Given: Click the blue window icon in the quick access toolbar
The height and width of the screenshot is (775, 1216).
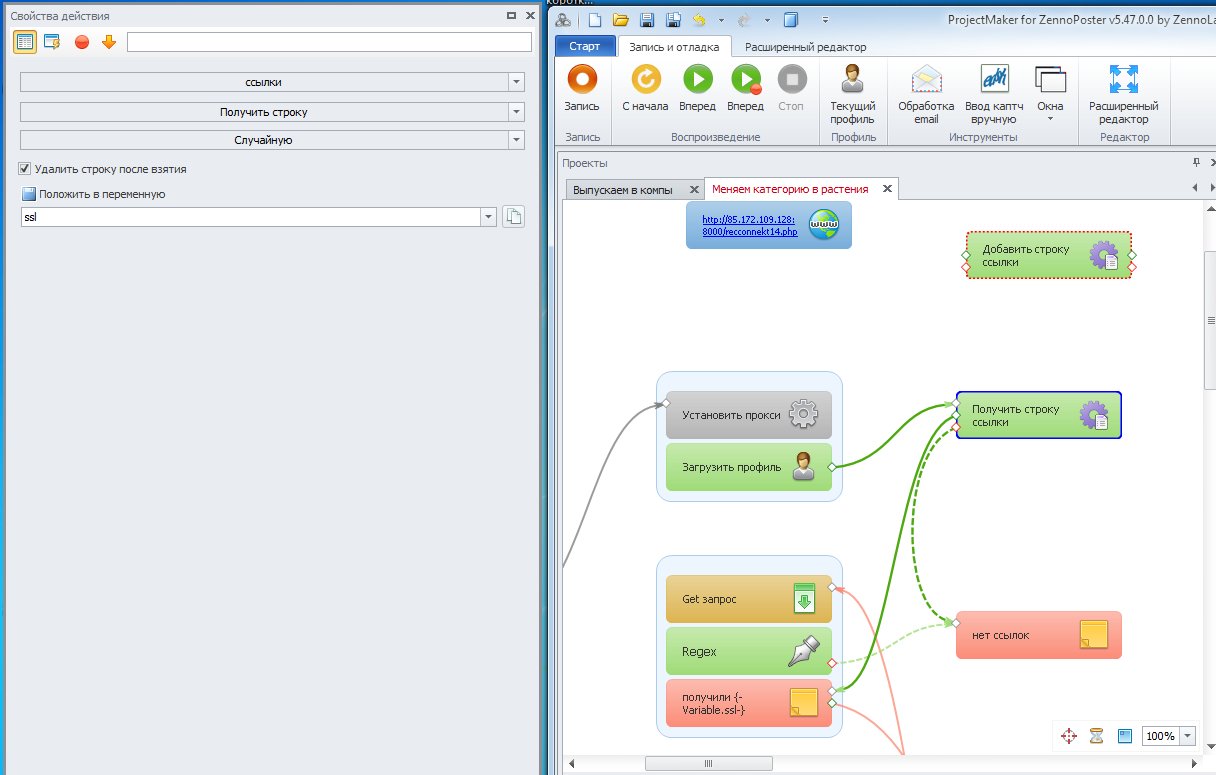Looking at the screenshot, I should (x=791, y=20).
